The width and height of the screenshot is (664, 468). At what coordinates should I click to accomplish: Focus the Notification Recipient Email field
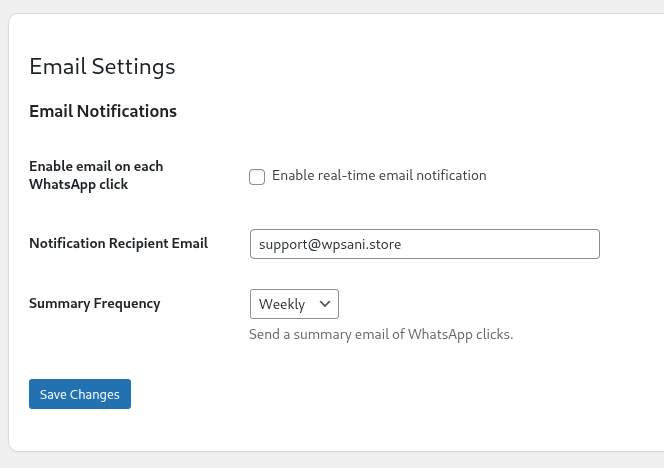[x=424, y=244]
